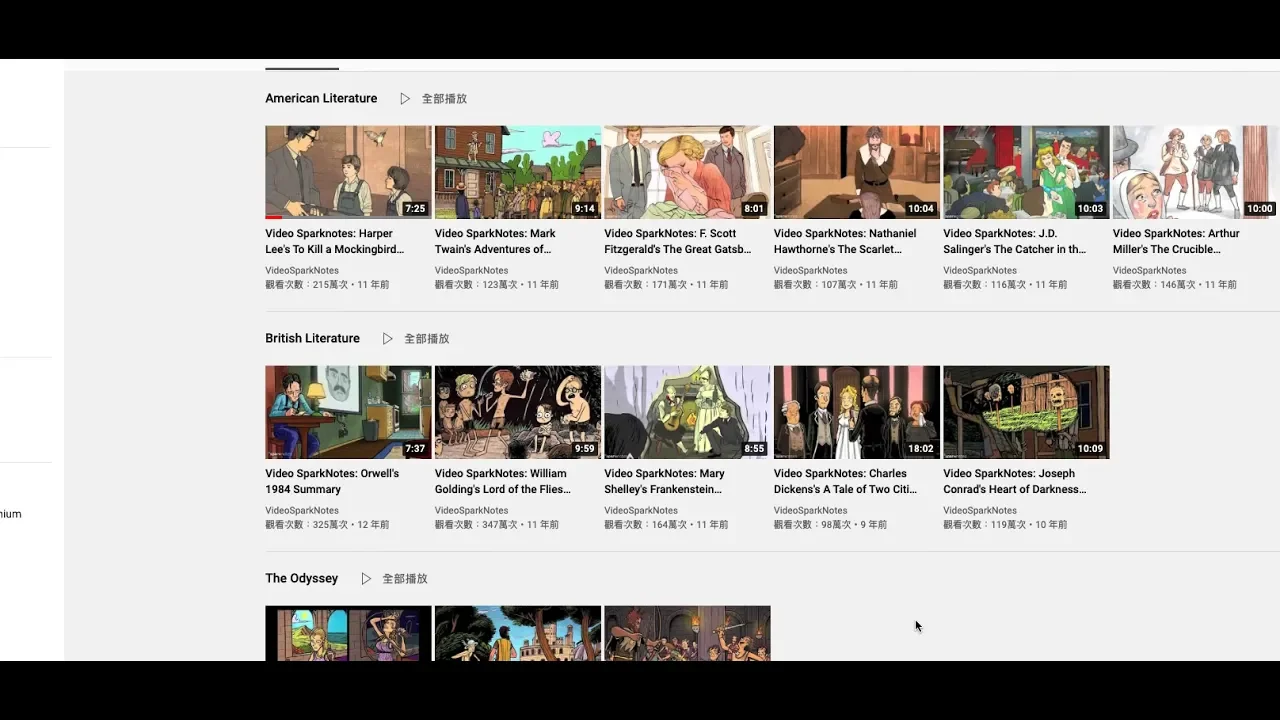
Task: Open Mary Shelley's Frankenstein video title
Action: click(x=664, y=481)
